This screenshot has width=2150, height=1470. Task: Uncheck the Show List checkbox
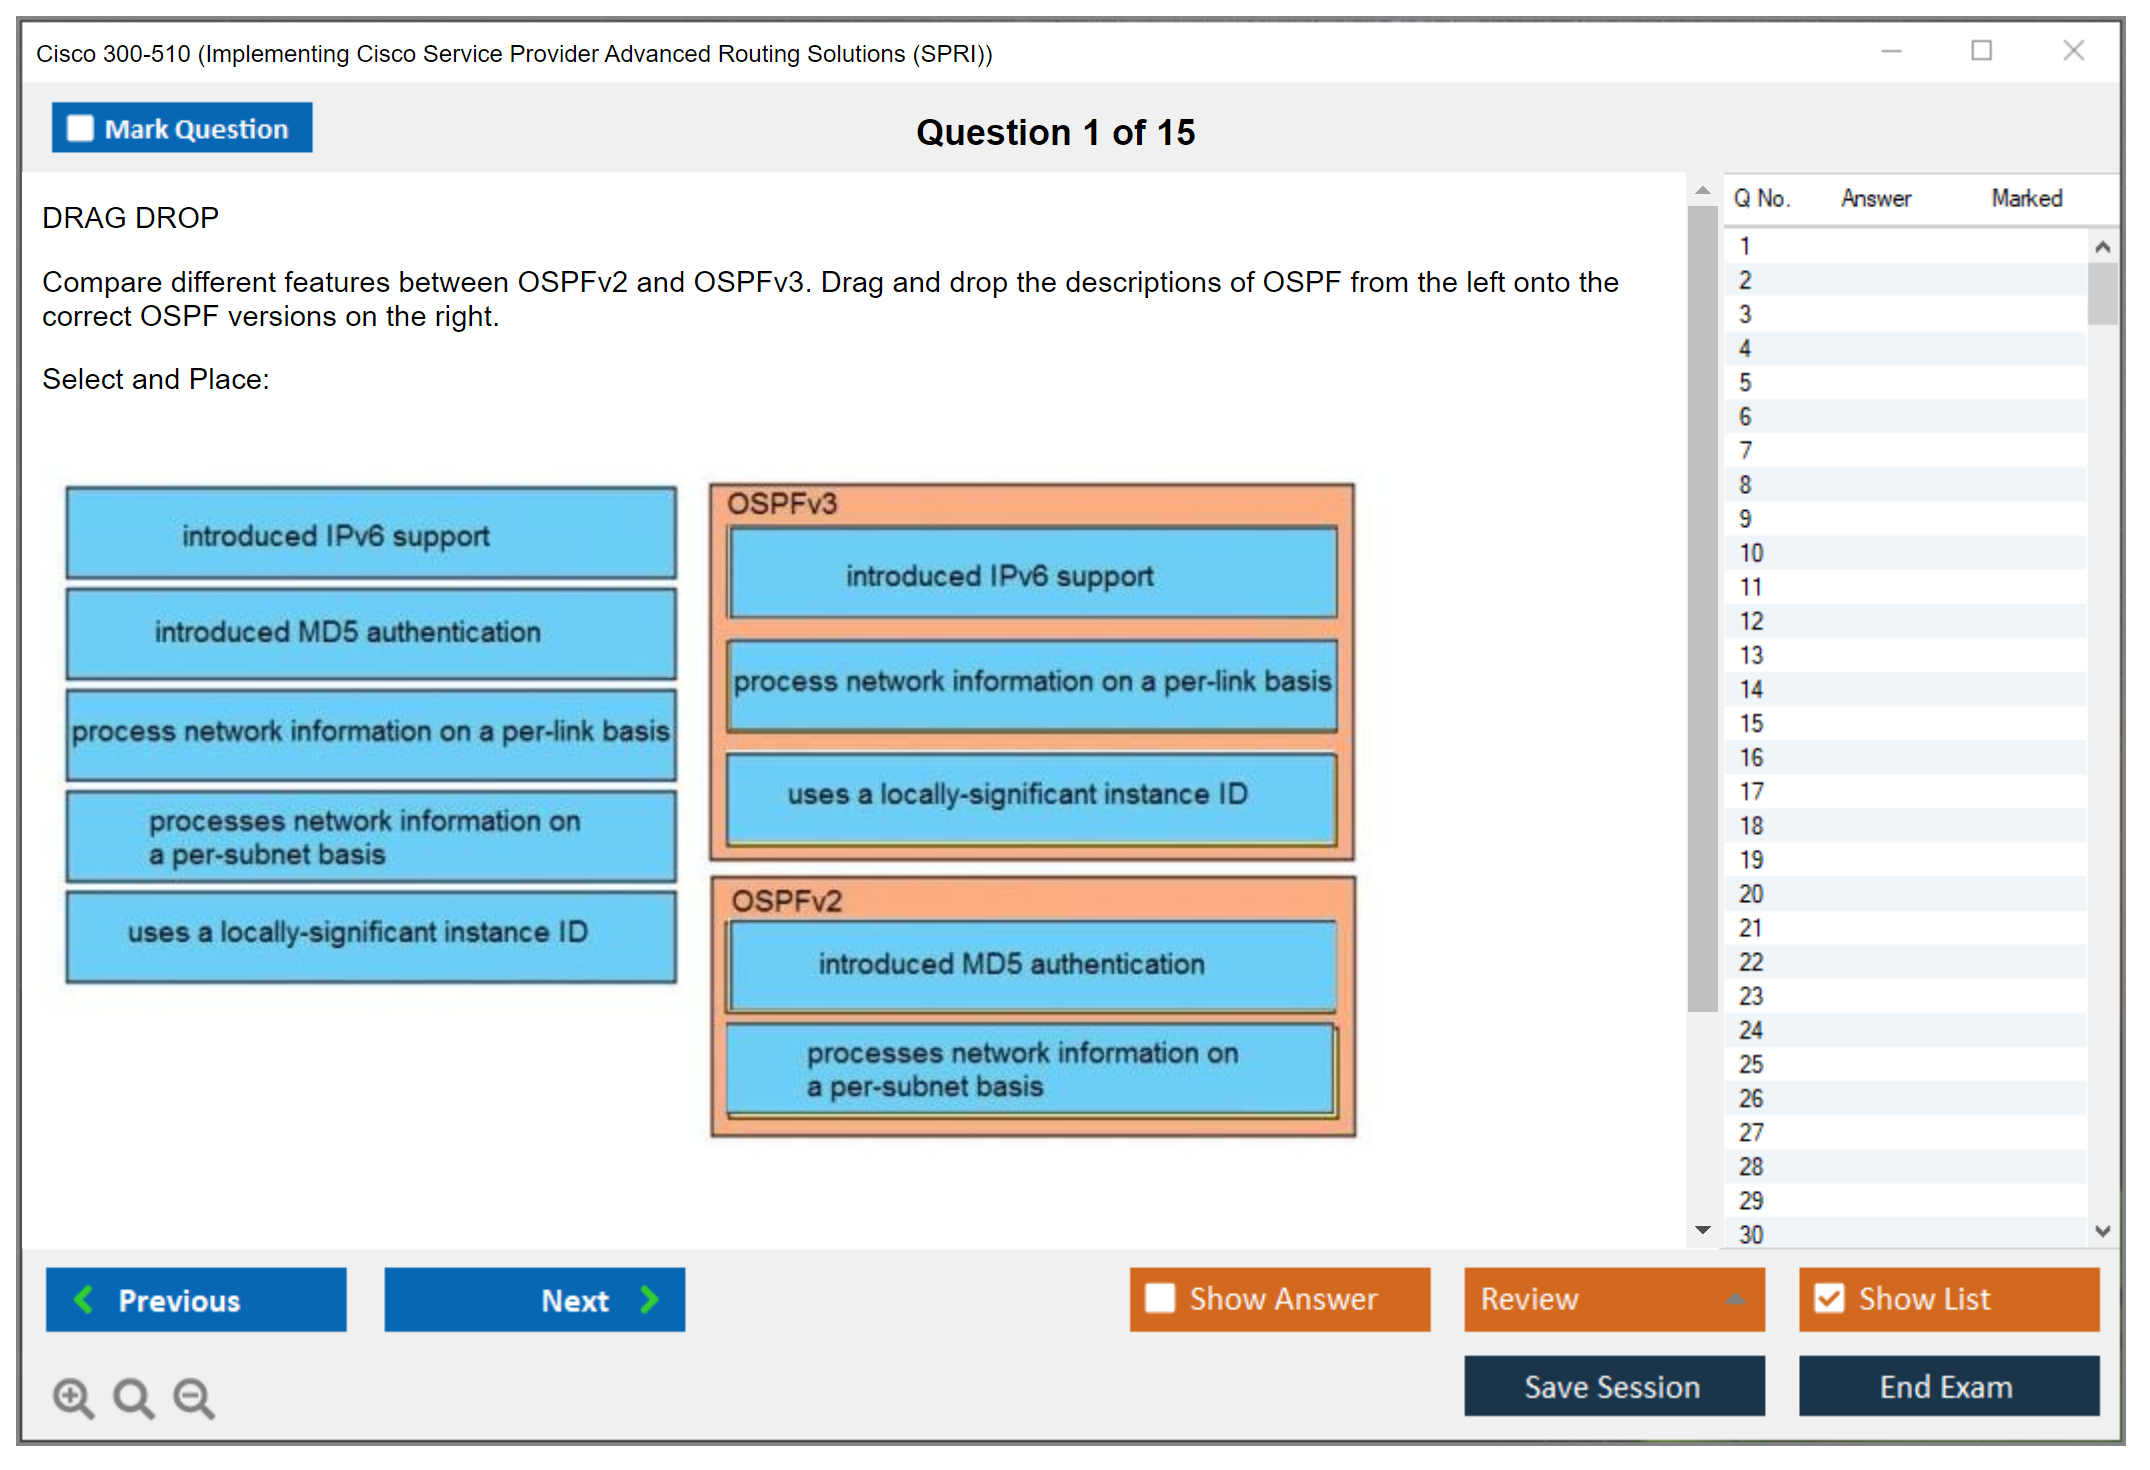coord(1829,1298)
